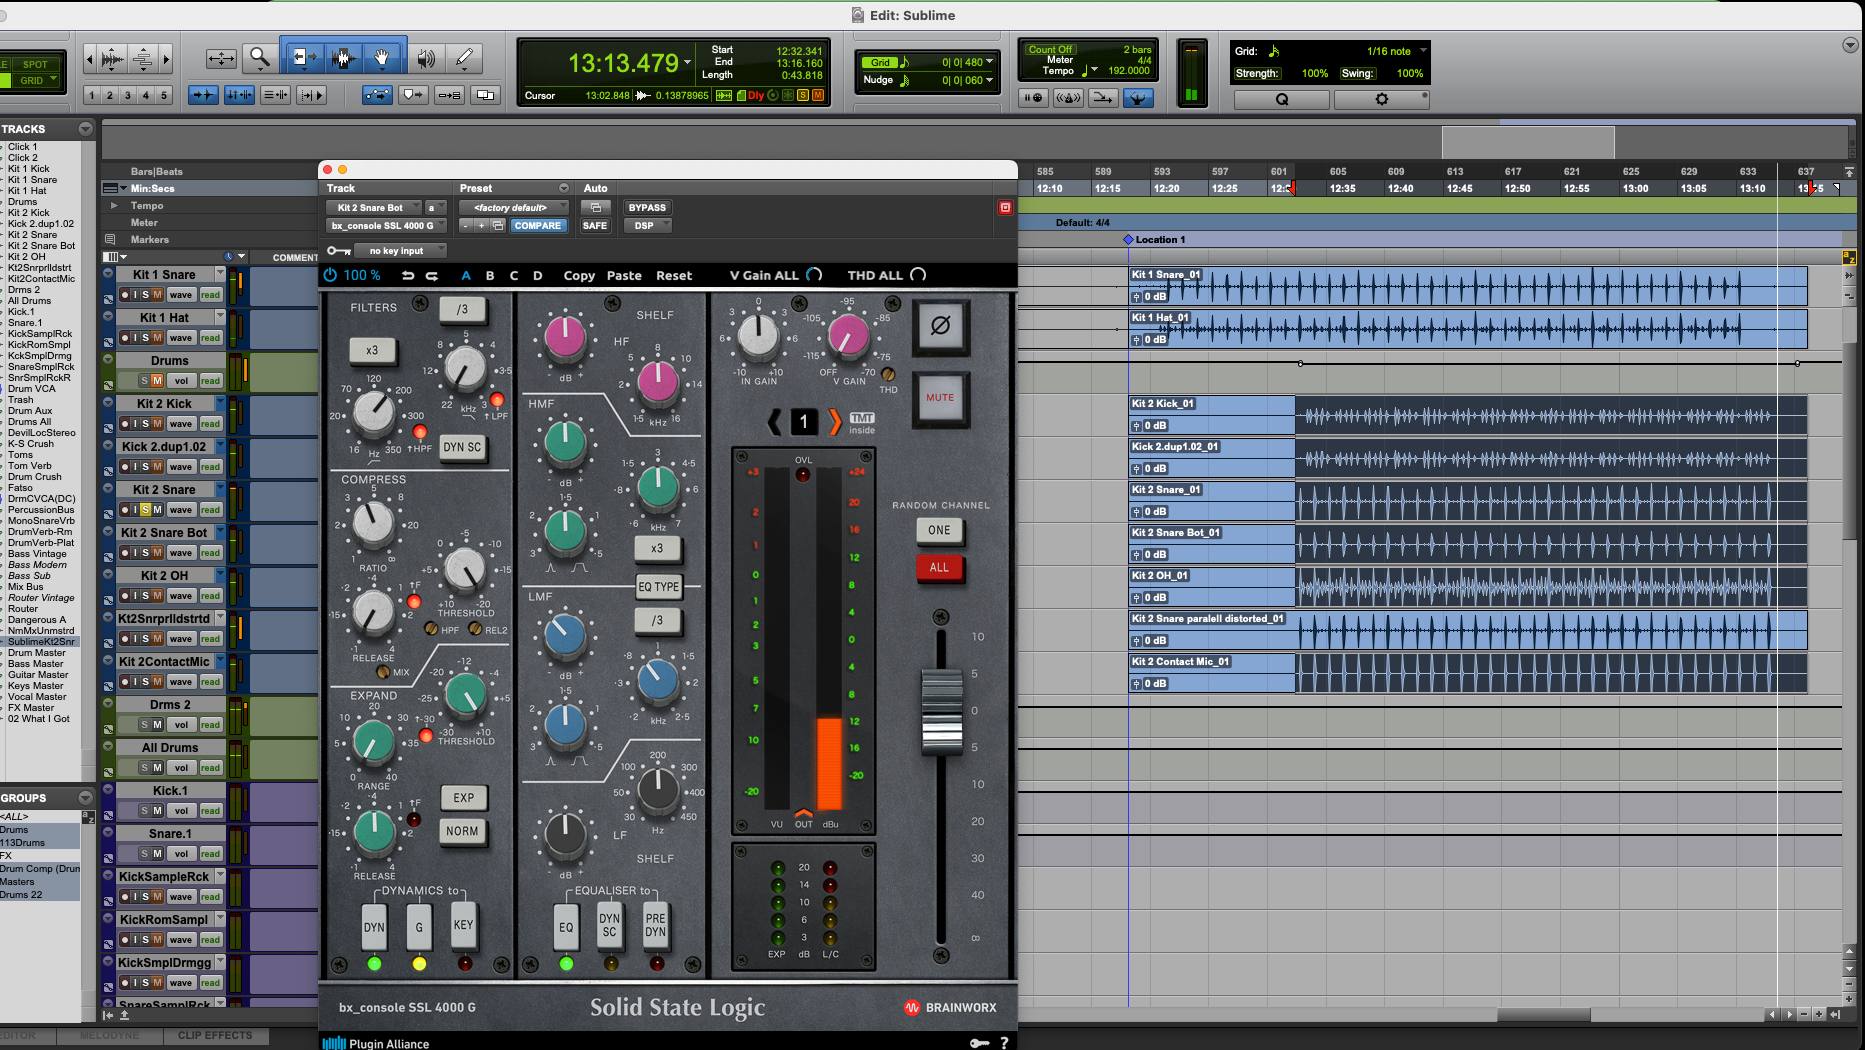Click the red plugin target icon
The image size is (1865, 1050).
click(x=1005, y=207)
